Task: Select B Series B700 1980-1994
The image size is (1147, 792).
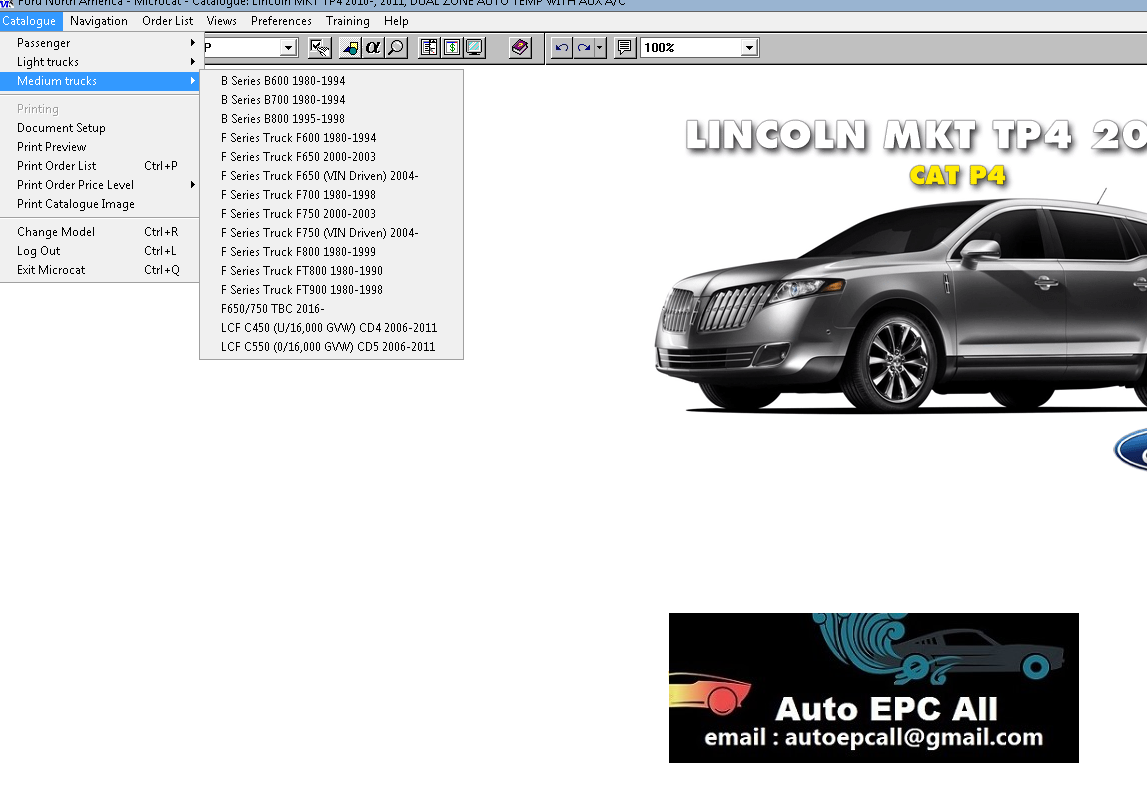Action: (x=331, y=100)
